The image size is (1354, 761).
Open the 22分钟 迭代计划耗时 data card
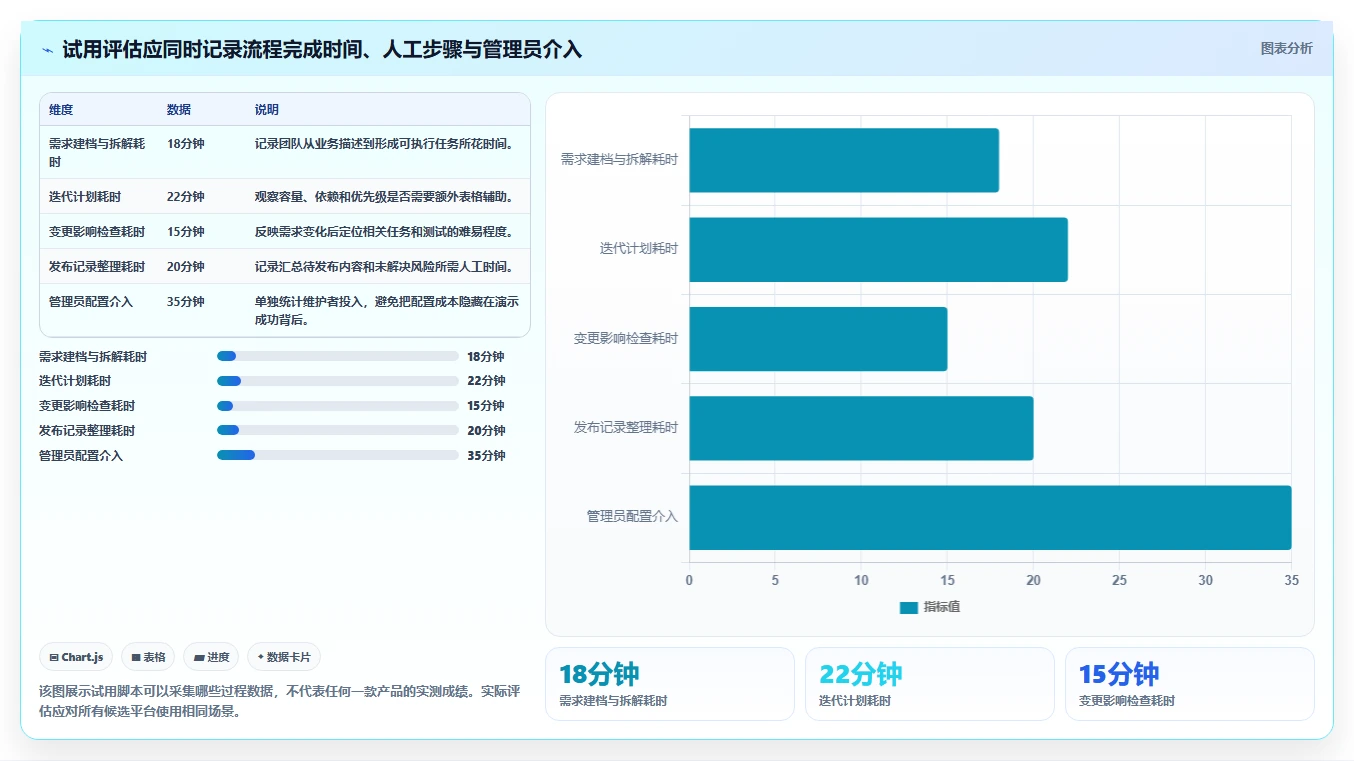tap(930, 684)
